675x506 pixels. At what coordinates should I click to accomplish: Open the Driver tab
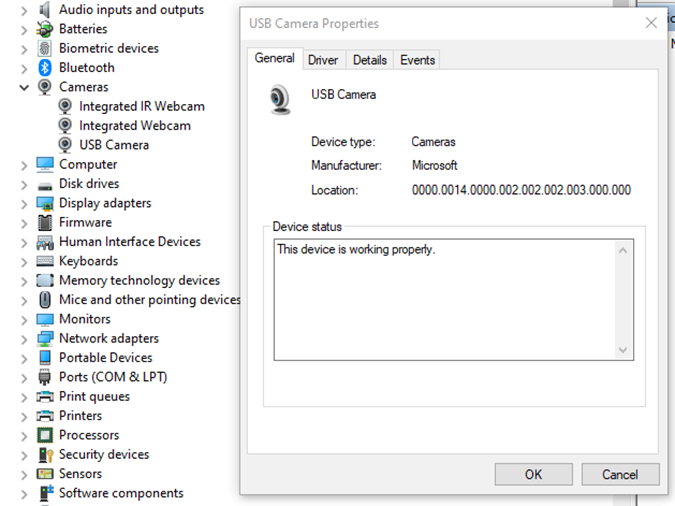[x=323, y=60]
